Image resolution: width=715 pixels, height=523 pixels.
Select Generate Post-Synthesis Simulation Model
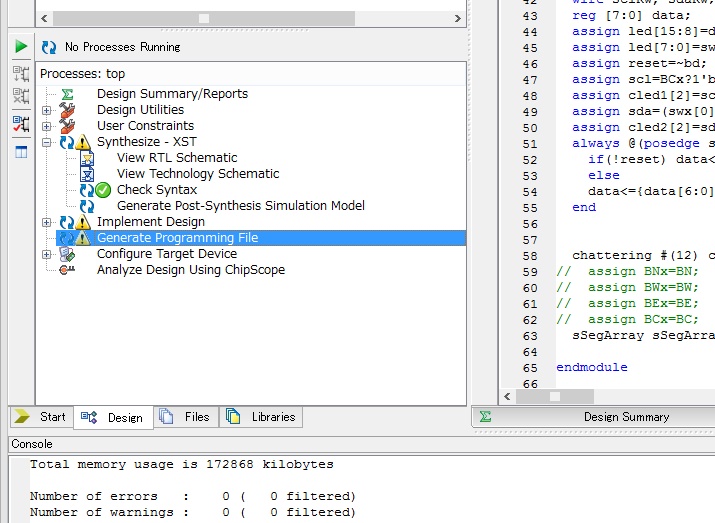[x=240, y=206]
